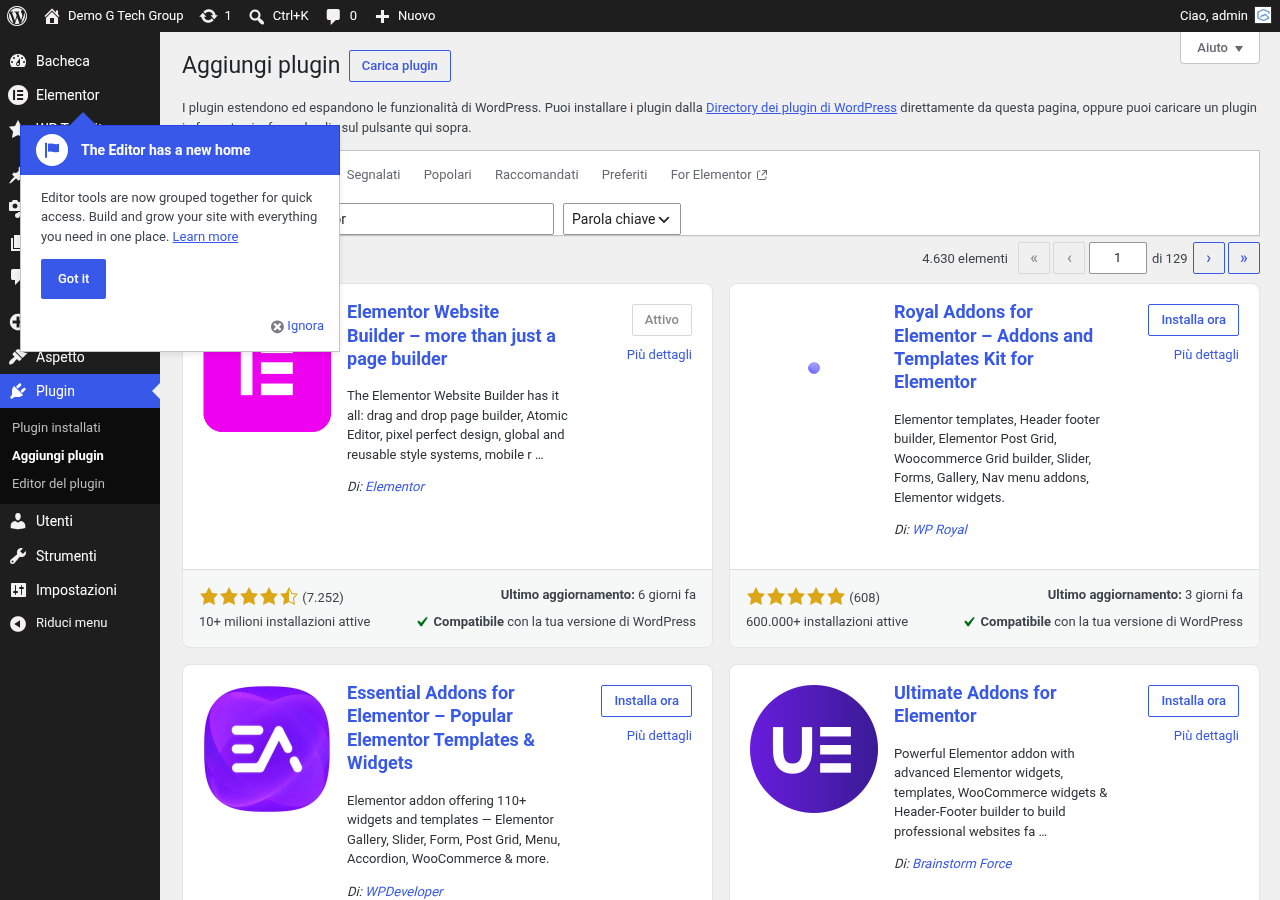Switch to the Popolari tab
Screen dimensions: 1280x900
point(447,175)
